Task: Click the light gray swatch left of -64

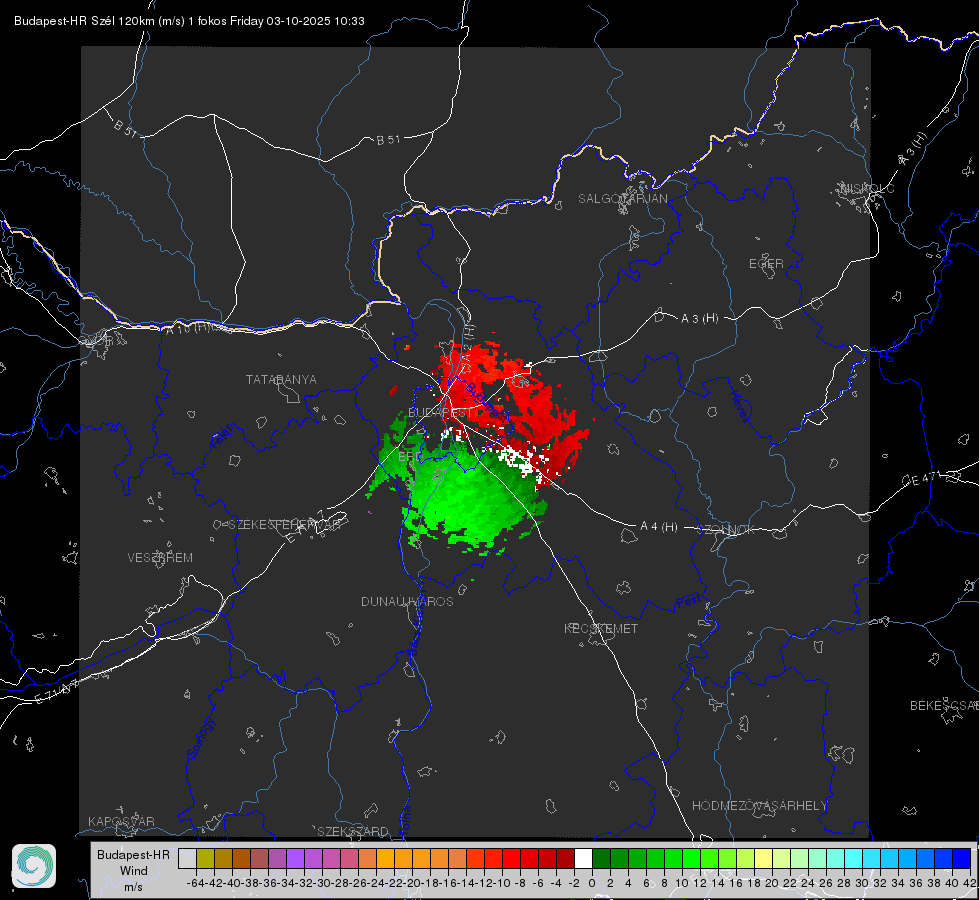Action: [187, 858]
